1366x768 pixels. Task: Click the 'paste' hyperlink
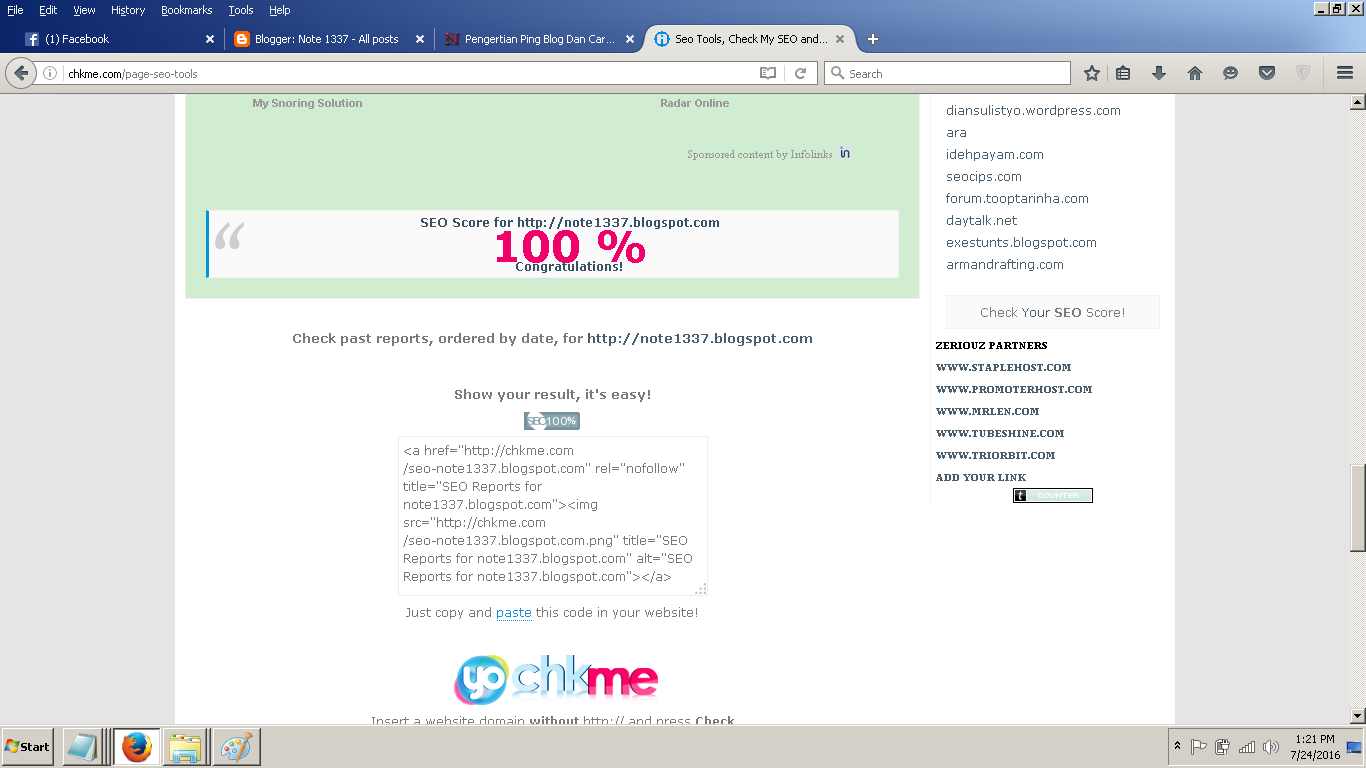(514, 612)
